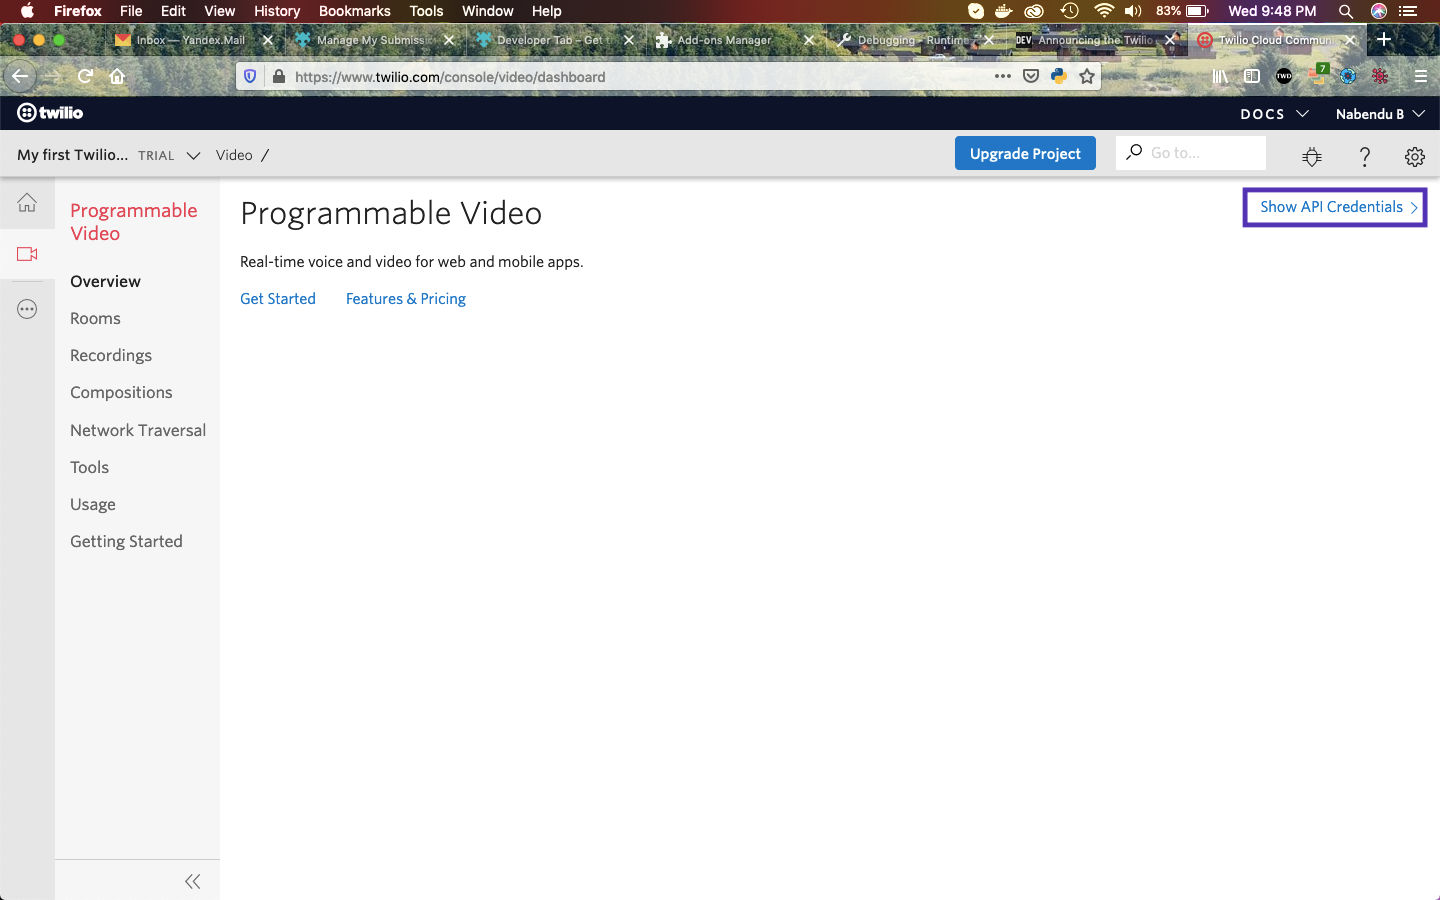Click the Twilio logo in the header

[x=50, y=113]
